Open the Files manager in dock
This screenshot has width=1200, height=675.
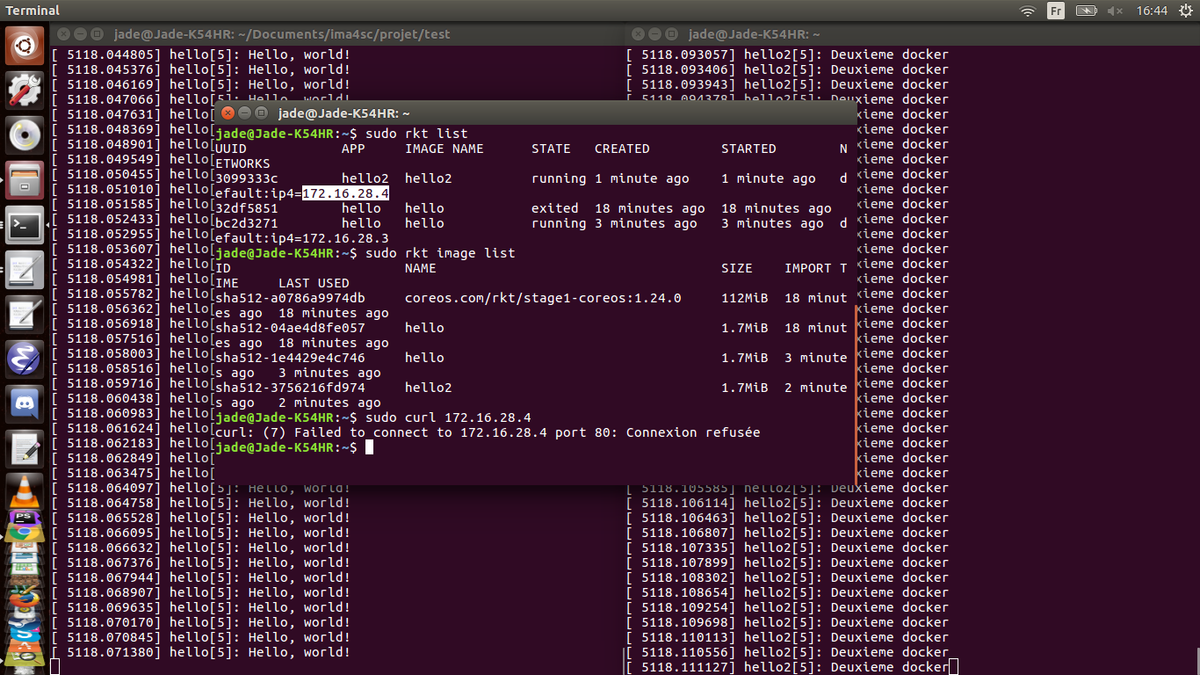coord(24,180)
